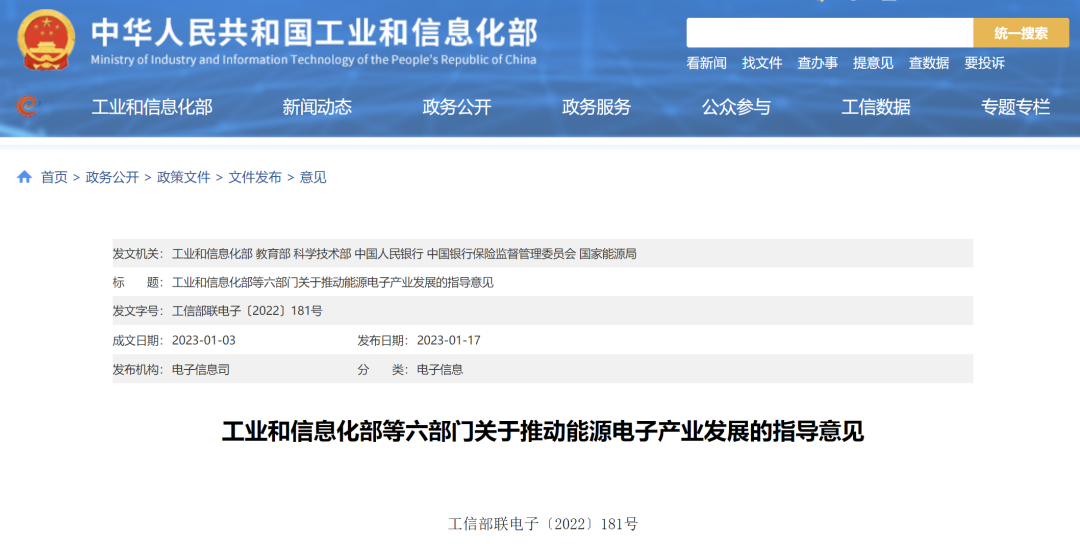Go to 政策文件 in the breadcrumb

tap(184, 178)
